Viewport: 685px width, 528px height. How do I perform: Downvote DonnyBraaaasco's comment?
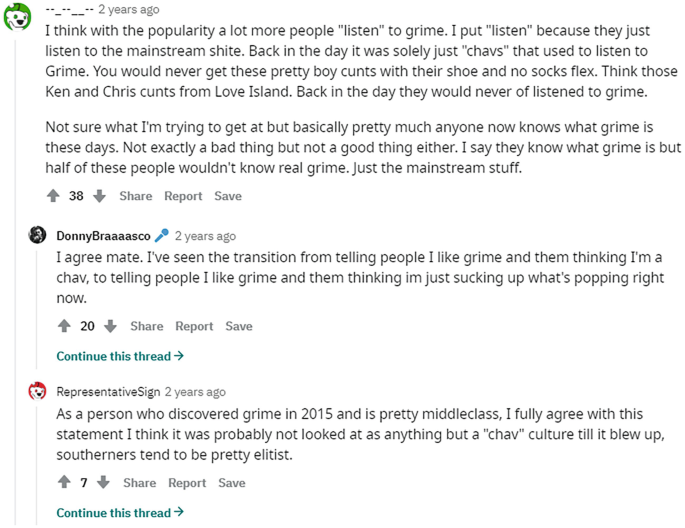(x=110, y=326)
